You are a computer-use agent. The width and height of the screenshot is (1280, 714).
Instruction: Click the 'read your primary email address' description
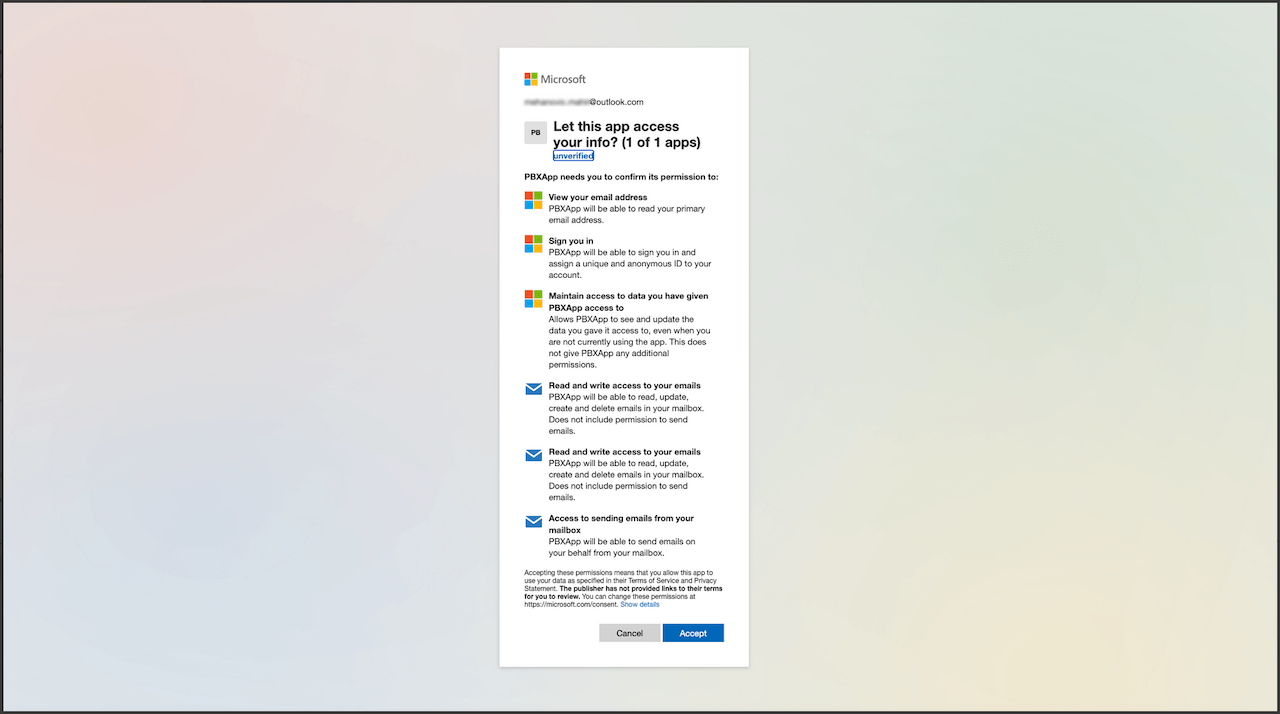(627, 214)
